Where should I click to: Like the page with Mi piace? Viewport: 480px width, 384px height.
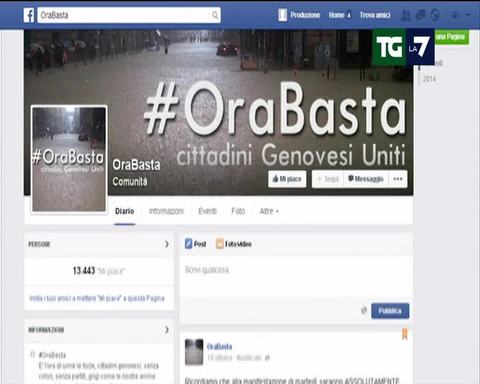[x=287, y=179]
